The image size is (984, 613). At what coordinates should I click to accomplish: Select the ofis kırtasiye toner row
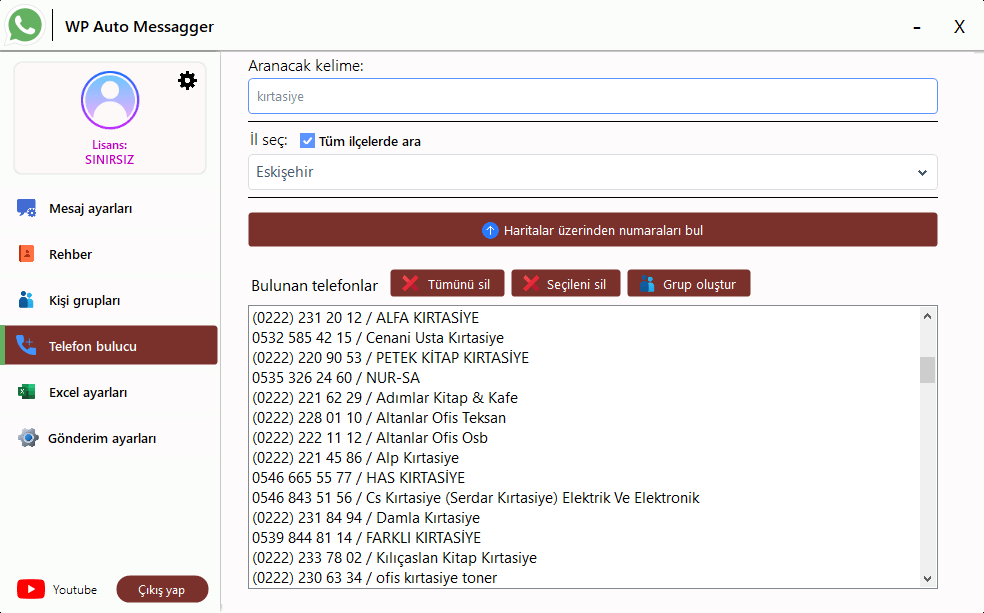584,578
